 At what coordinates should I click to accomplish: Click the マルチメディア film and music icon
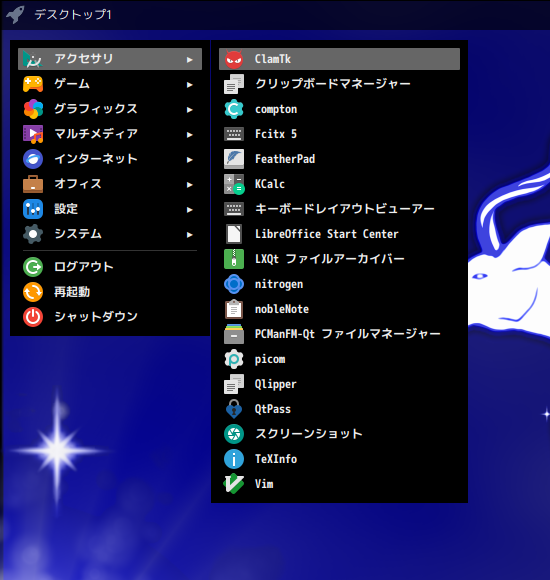pyautogui.click(x=33, y=134)
